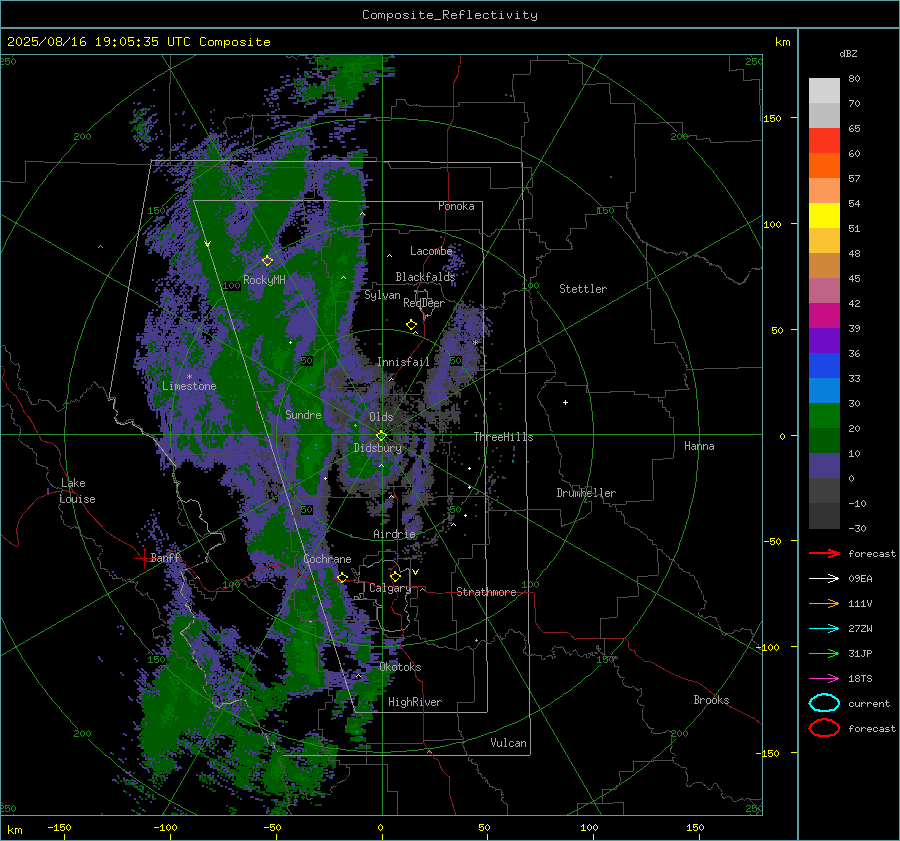Click the ThreeHills city label
The width and height of the screenshot is (900, 841).
(503, 437)
